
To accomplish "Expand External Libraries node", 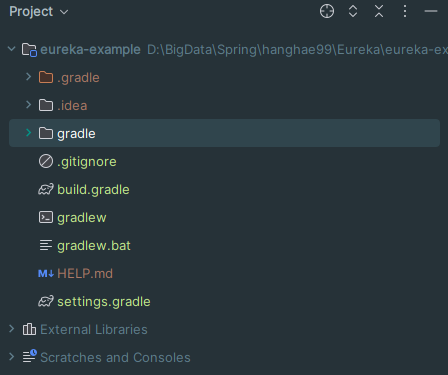I will (x=12, y=329).
